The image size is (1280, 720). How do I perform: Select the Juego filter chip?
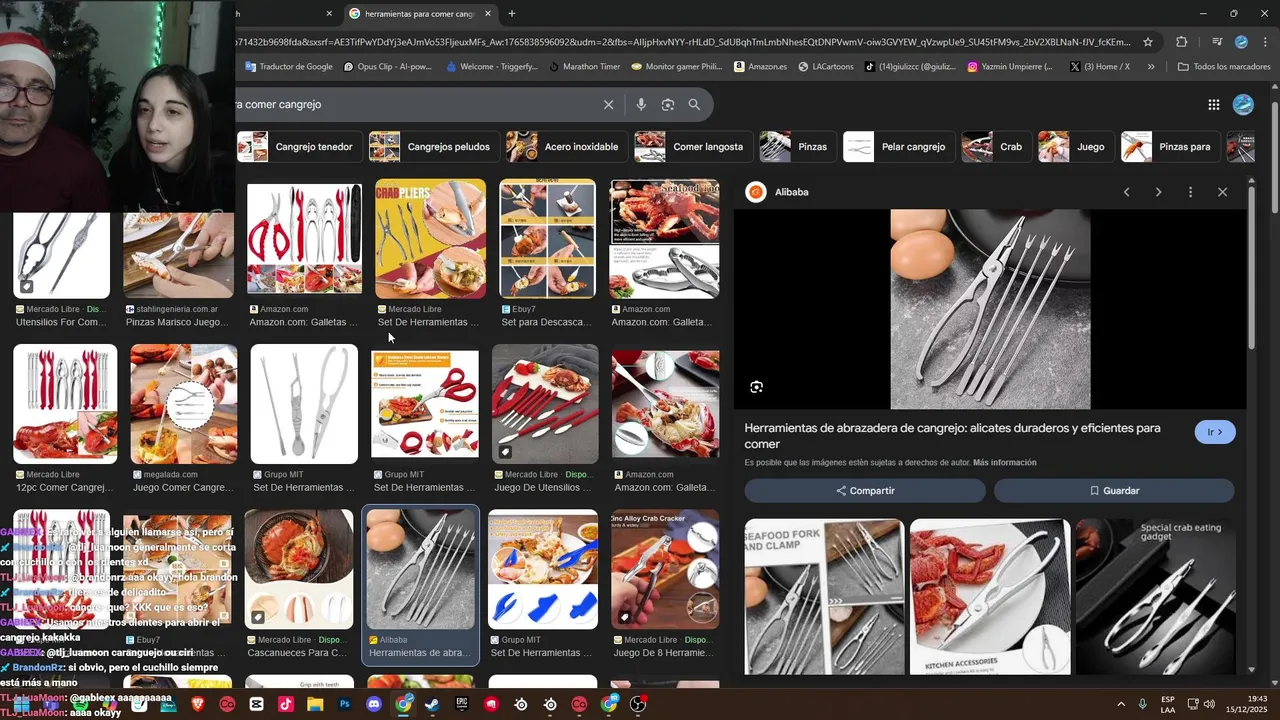[x=1076, y=147]
